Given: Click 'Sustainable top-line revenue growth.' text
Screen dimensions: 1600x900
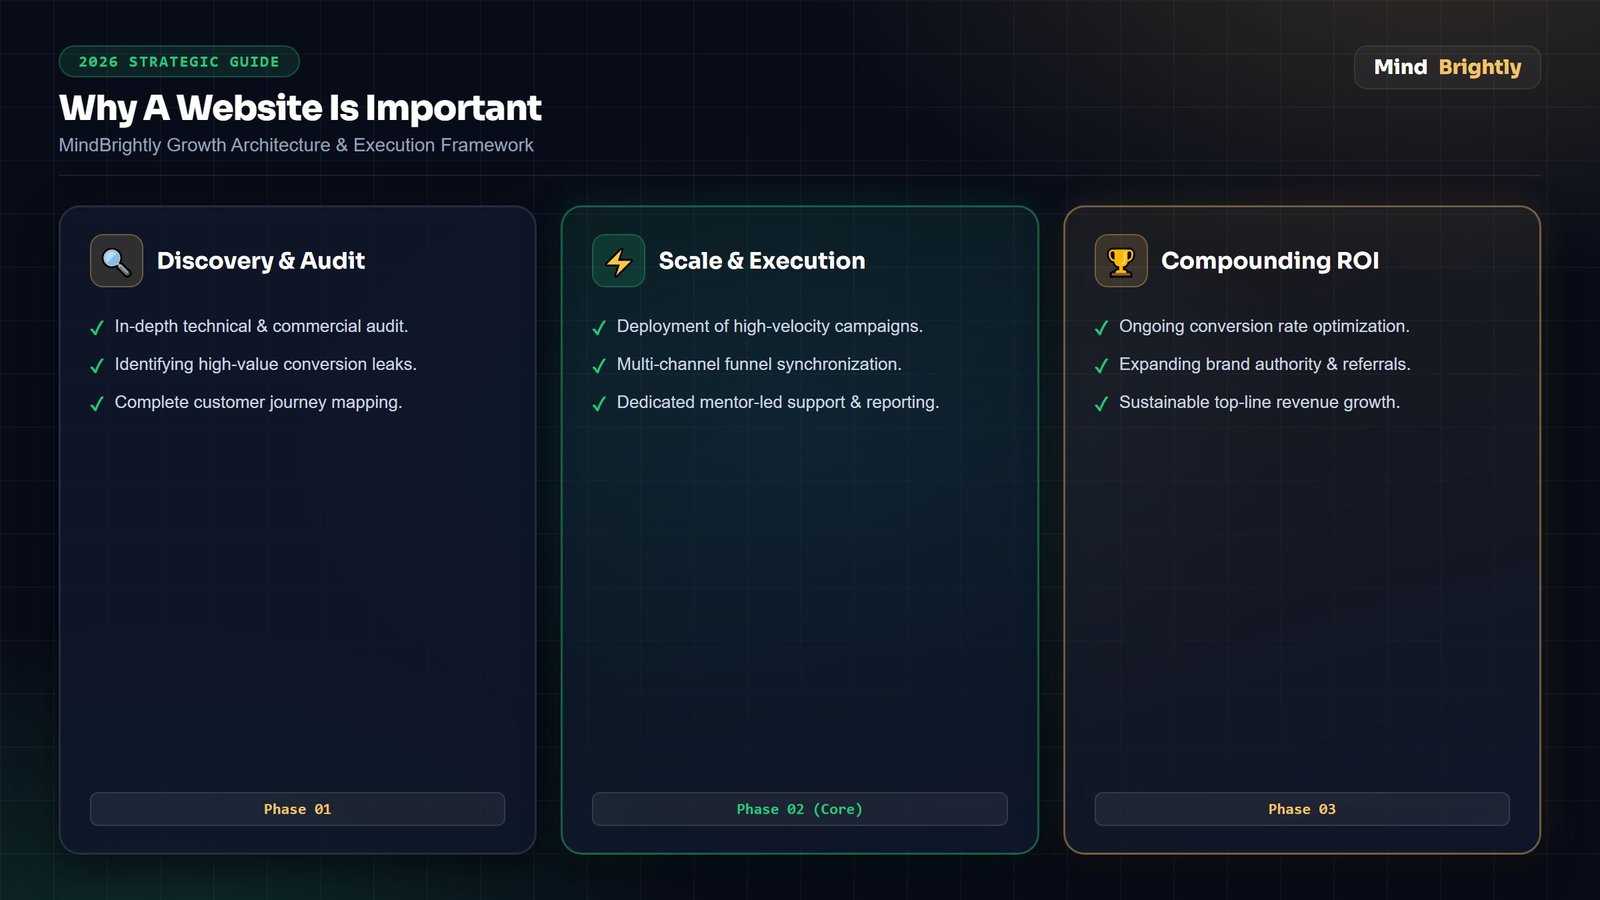Looking at the screenshot, I should [1259, 402].
